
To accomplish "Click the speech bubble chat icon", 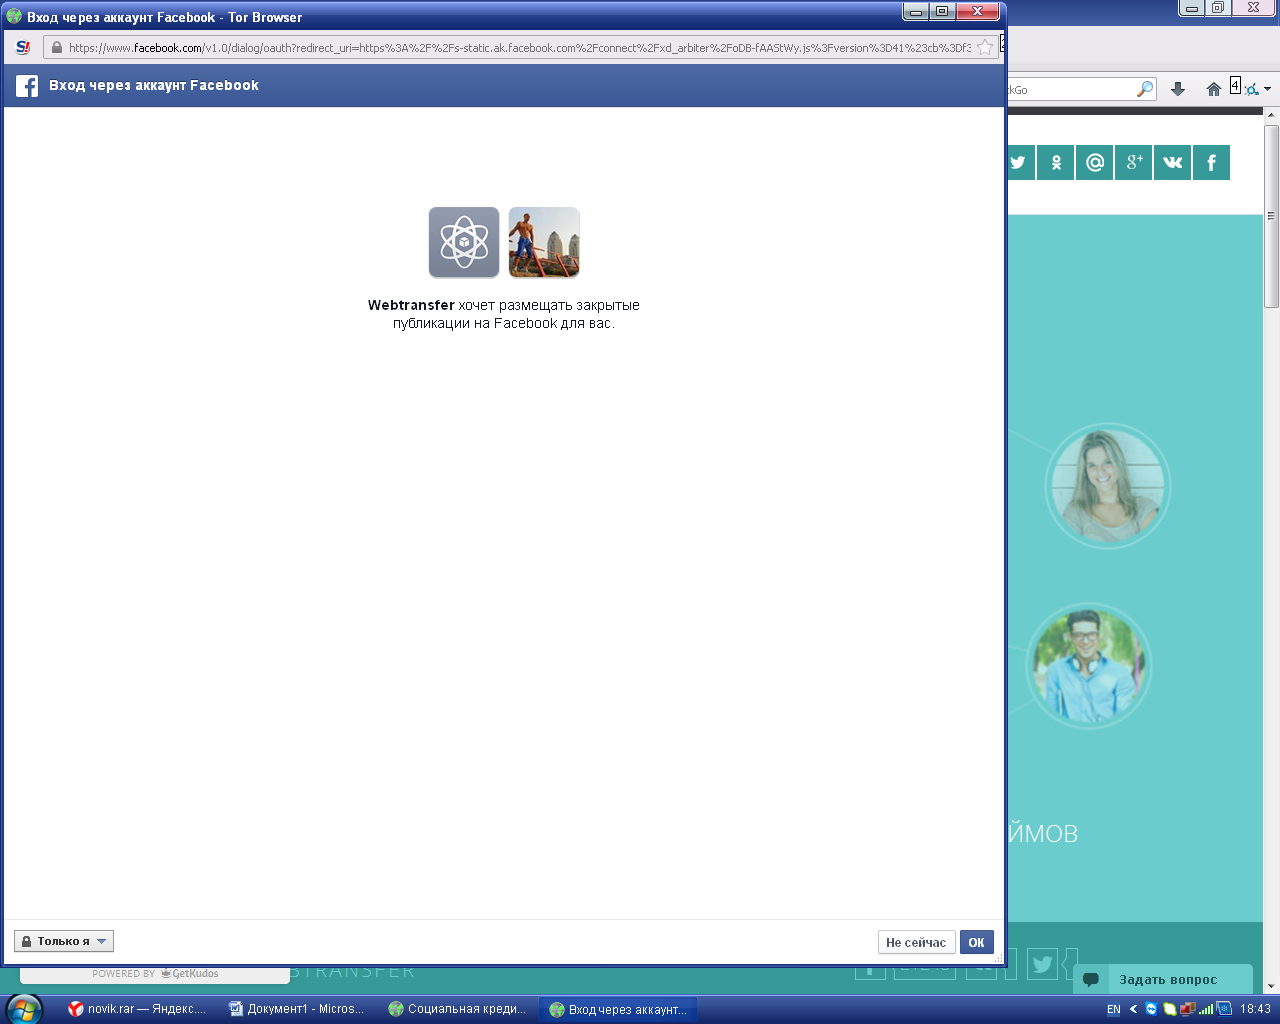I will pos(1091,980).
